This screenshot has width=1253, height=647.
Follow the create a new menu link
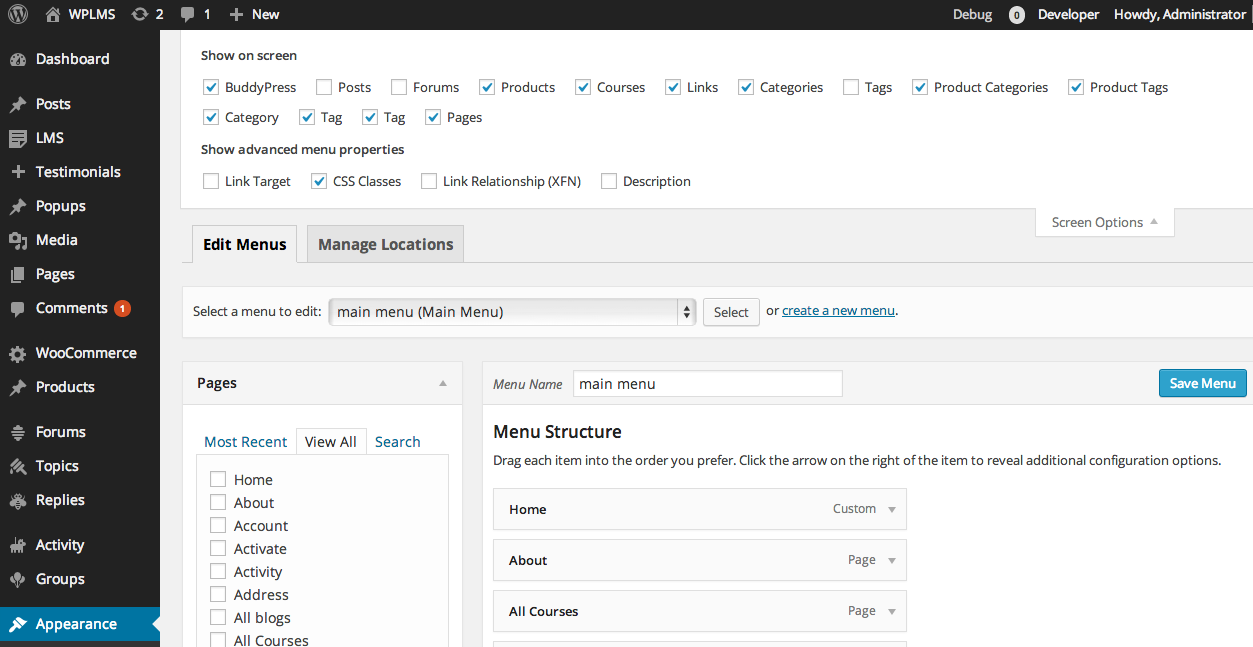point(838,311)
